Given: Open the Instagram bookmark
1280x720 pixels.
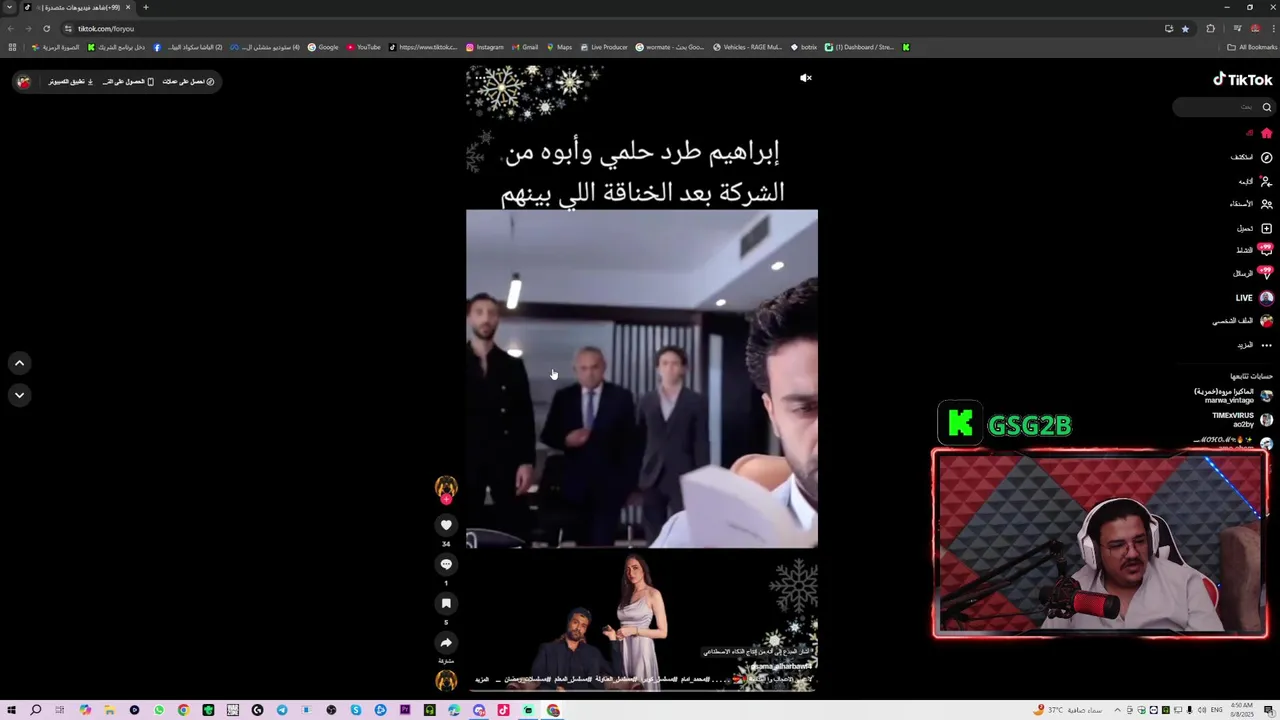Looking at the screenshot, I should [485, 47].
